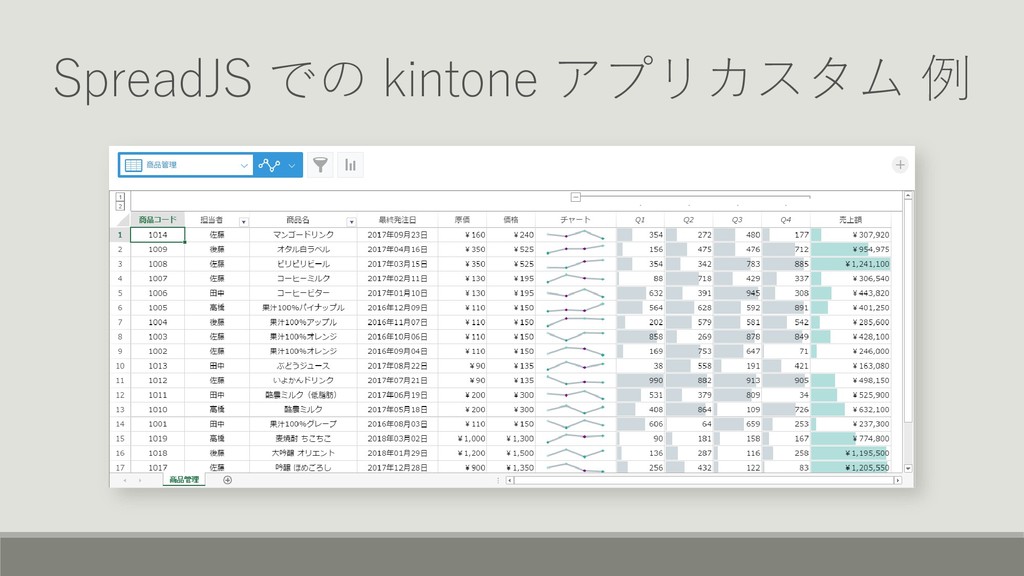Click the vertical scrollbar up arrow
The image size is (1024, 576).
click(x=908, y=196)
